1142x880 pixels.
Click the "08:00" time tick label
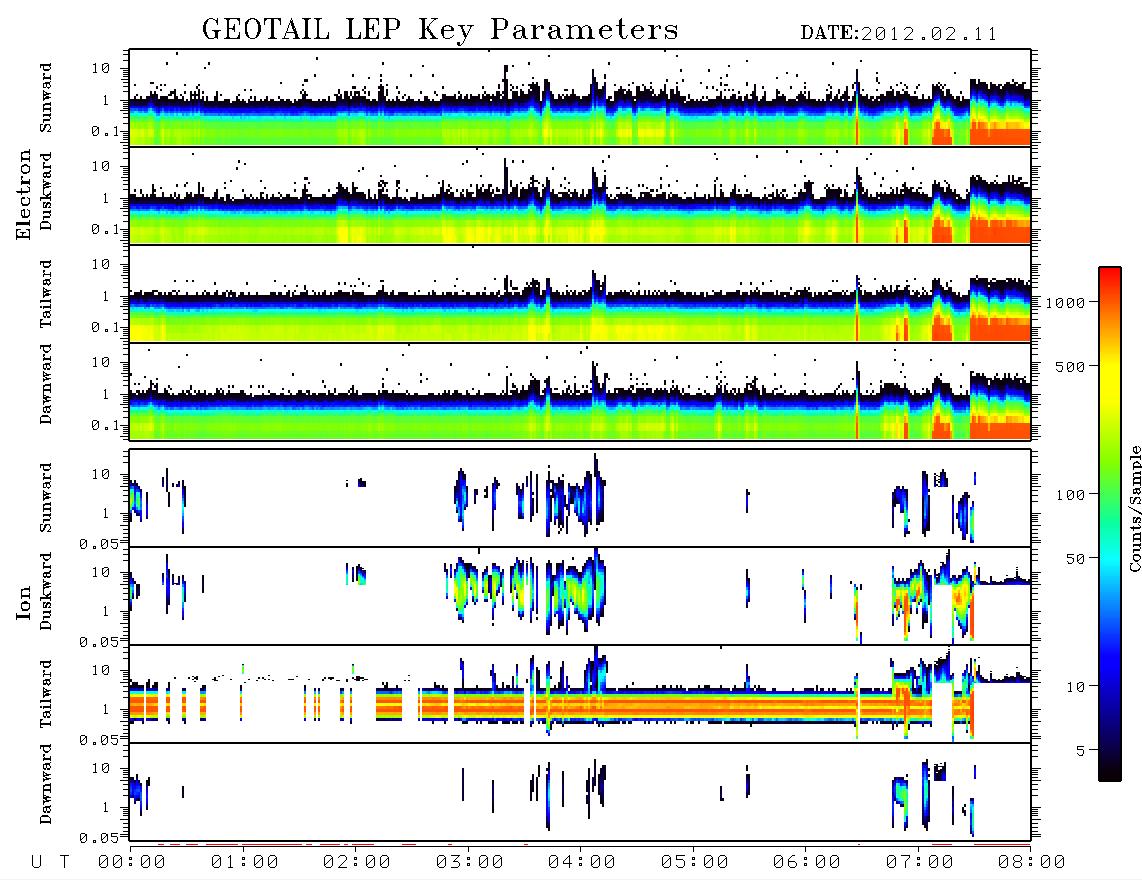(x=1031, y=862)
